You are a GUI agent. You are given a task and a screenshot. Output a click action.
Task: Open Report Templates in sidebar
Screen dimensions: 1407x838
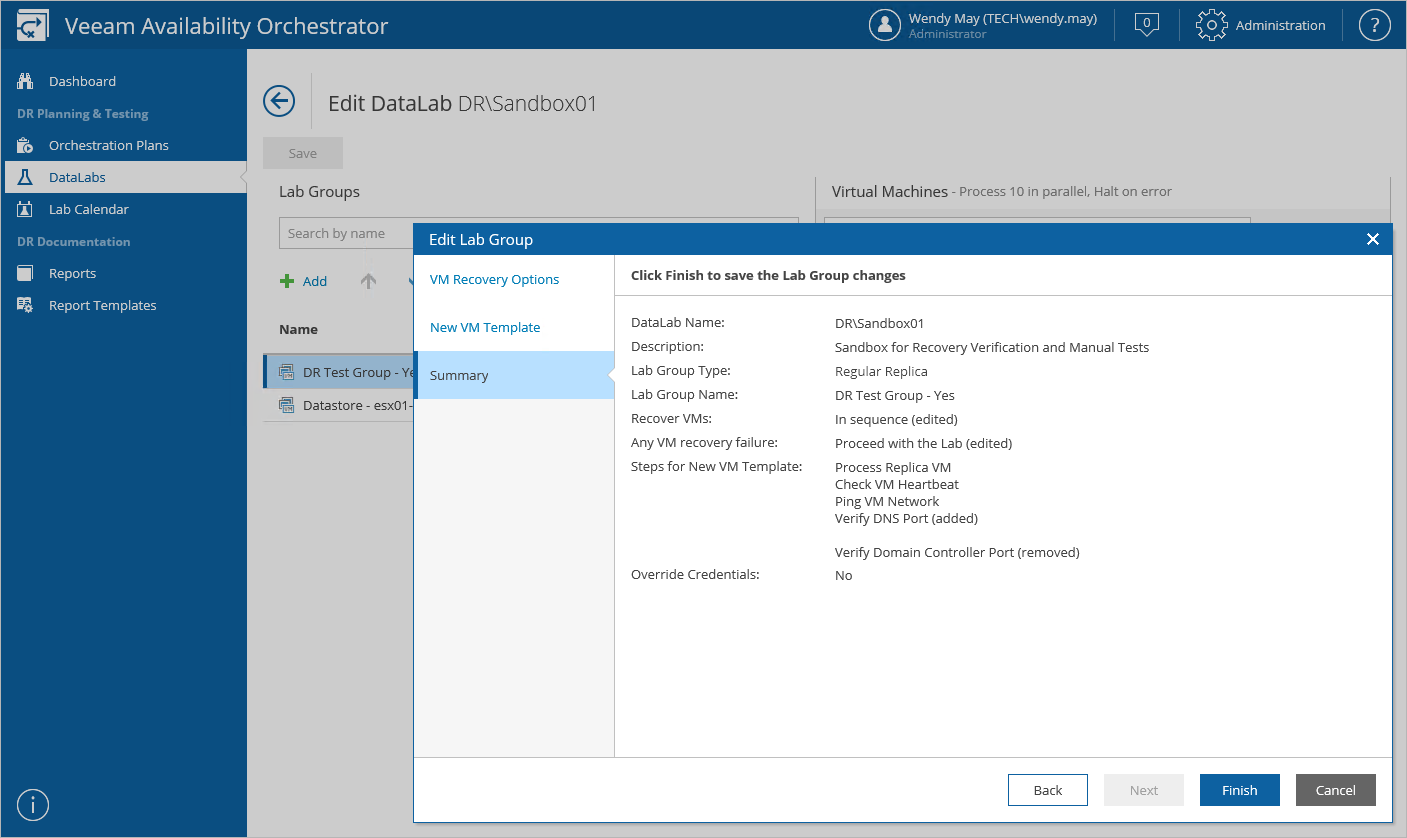point(102,305)
